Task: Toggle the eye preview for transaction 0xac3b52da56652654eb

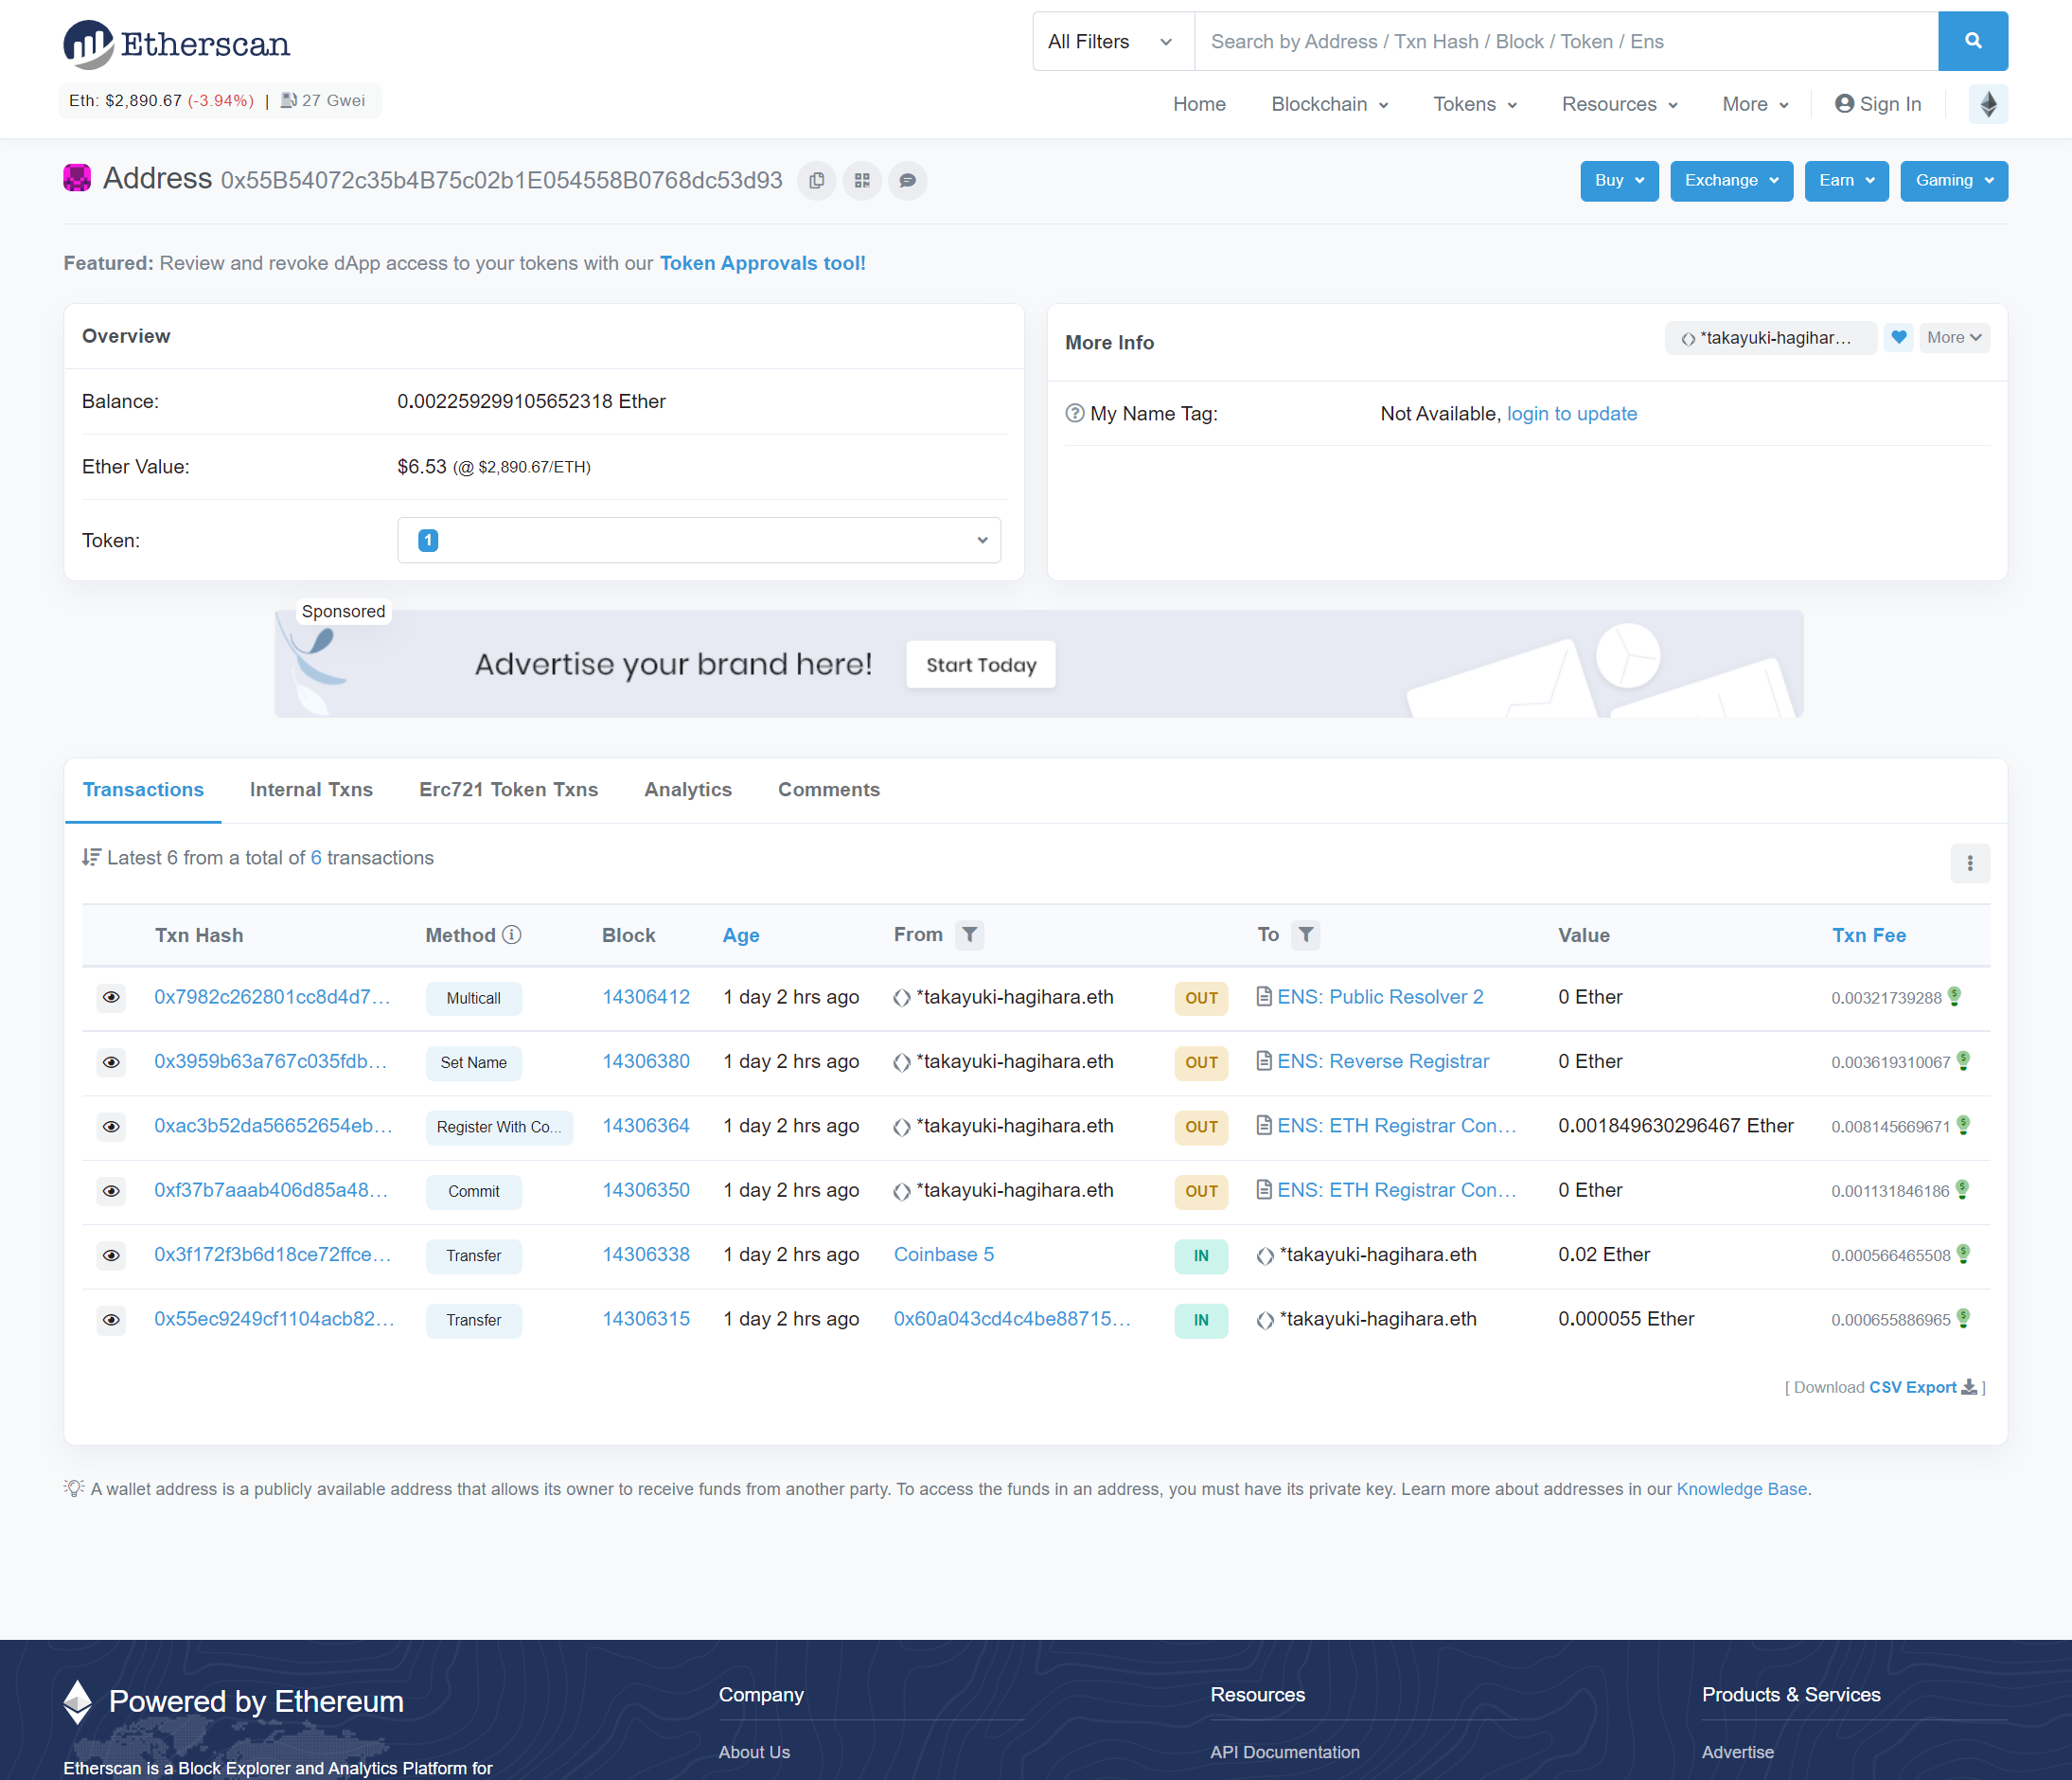Action: pyautogui.click(x=111, y=1126)
